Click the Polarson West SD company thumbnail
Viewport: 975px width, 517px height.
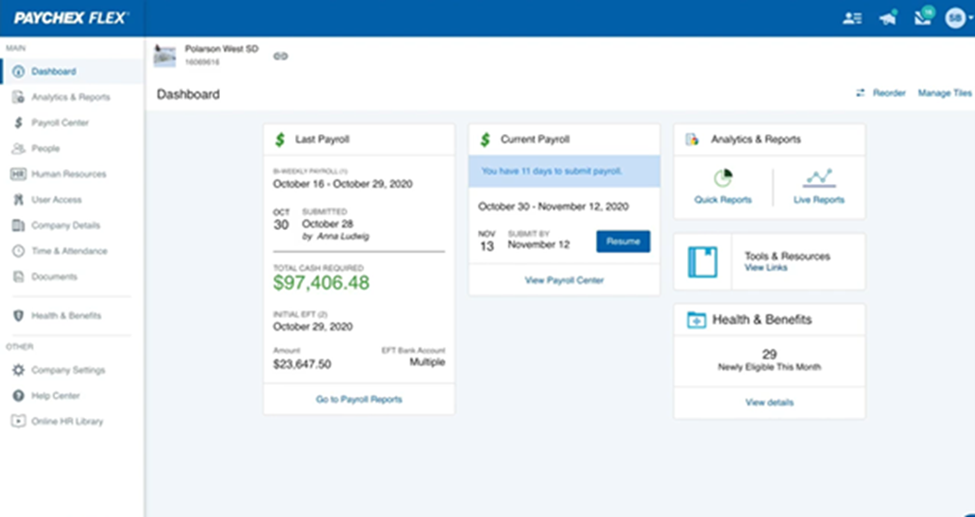(x=165, y=55)
